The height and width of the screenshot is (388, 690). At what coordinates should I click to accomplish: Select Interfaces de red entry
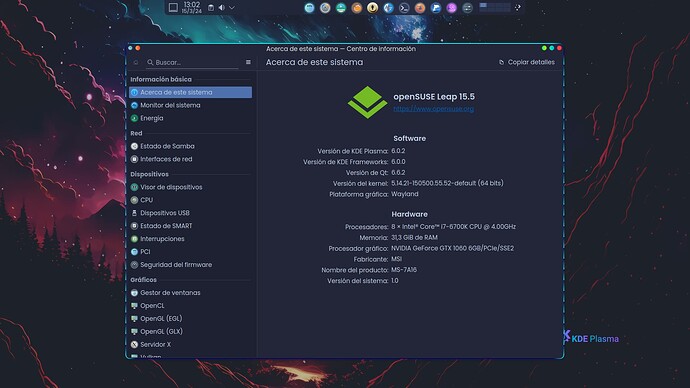click(x=191, y=159)
